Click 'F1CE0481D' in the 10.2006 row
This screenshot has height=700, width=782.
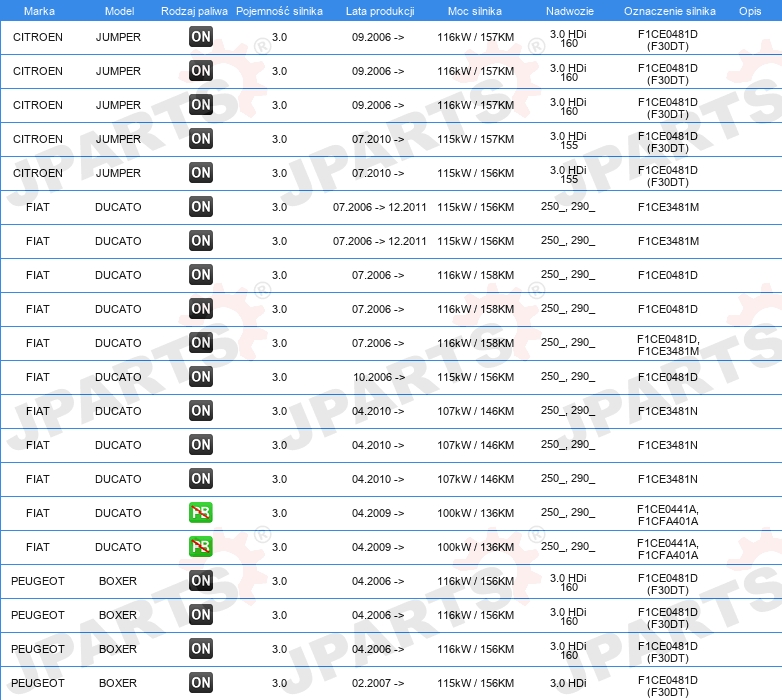(x=668, y=377)
